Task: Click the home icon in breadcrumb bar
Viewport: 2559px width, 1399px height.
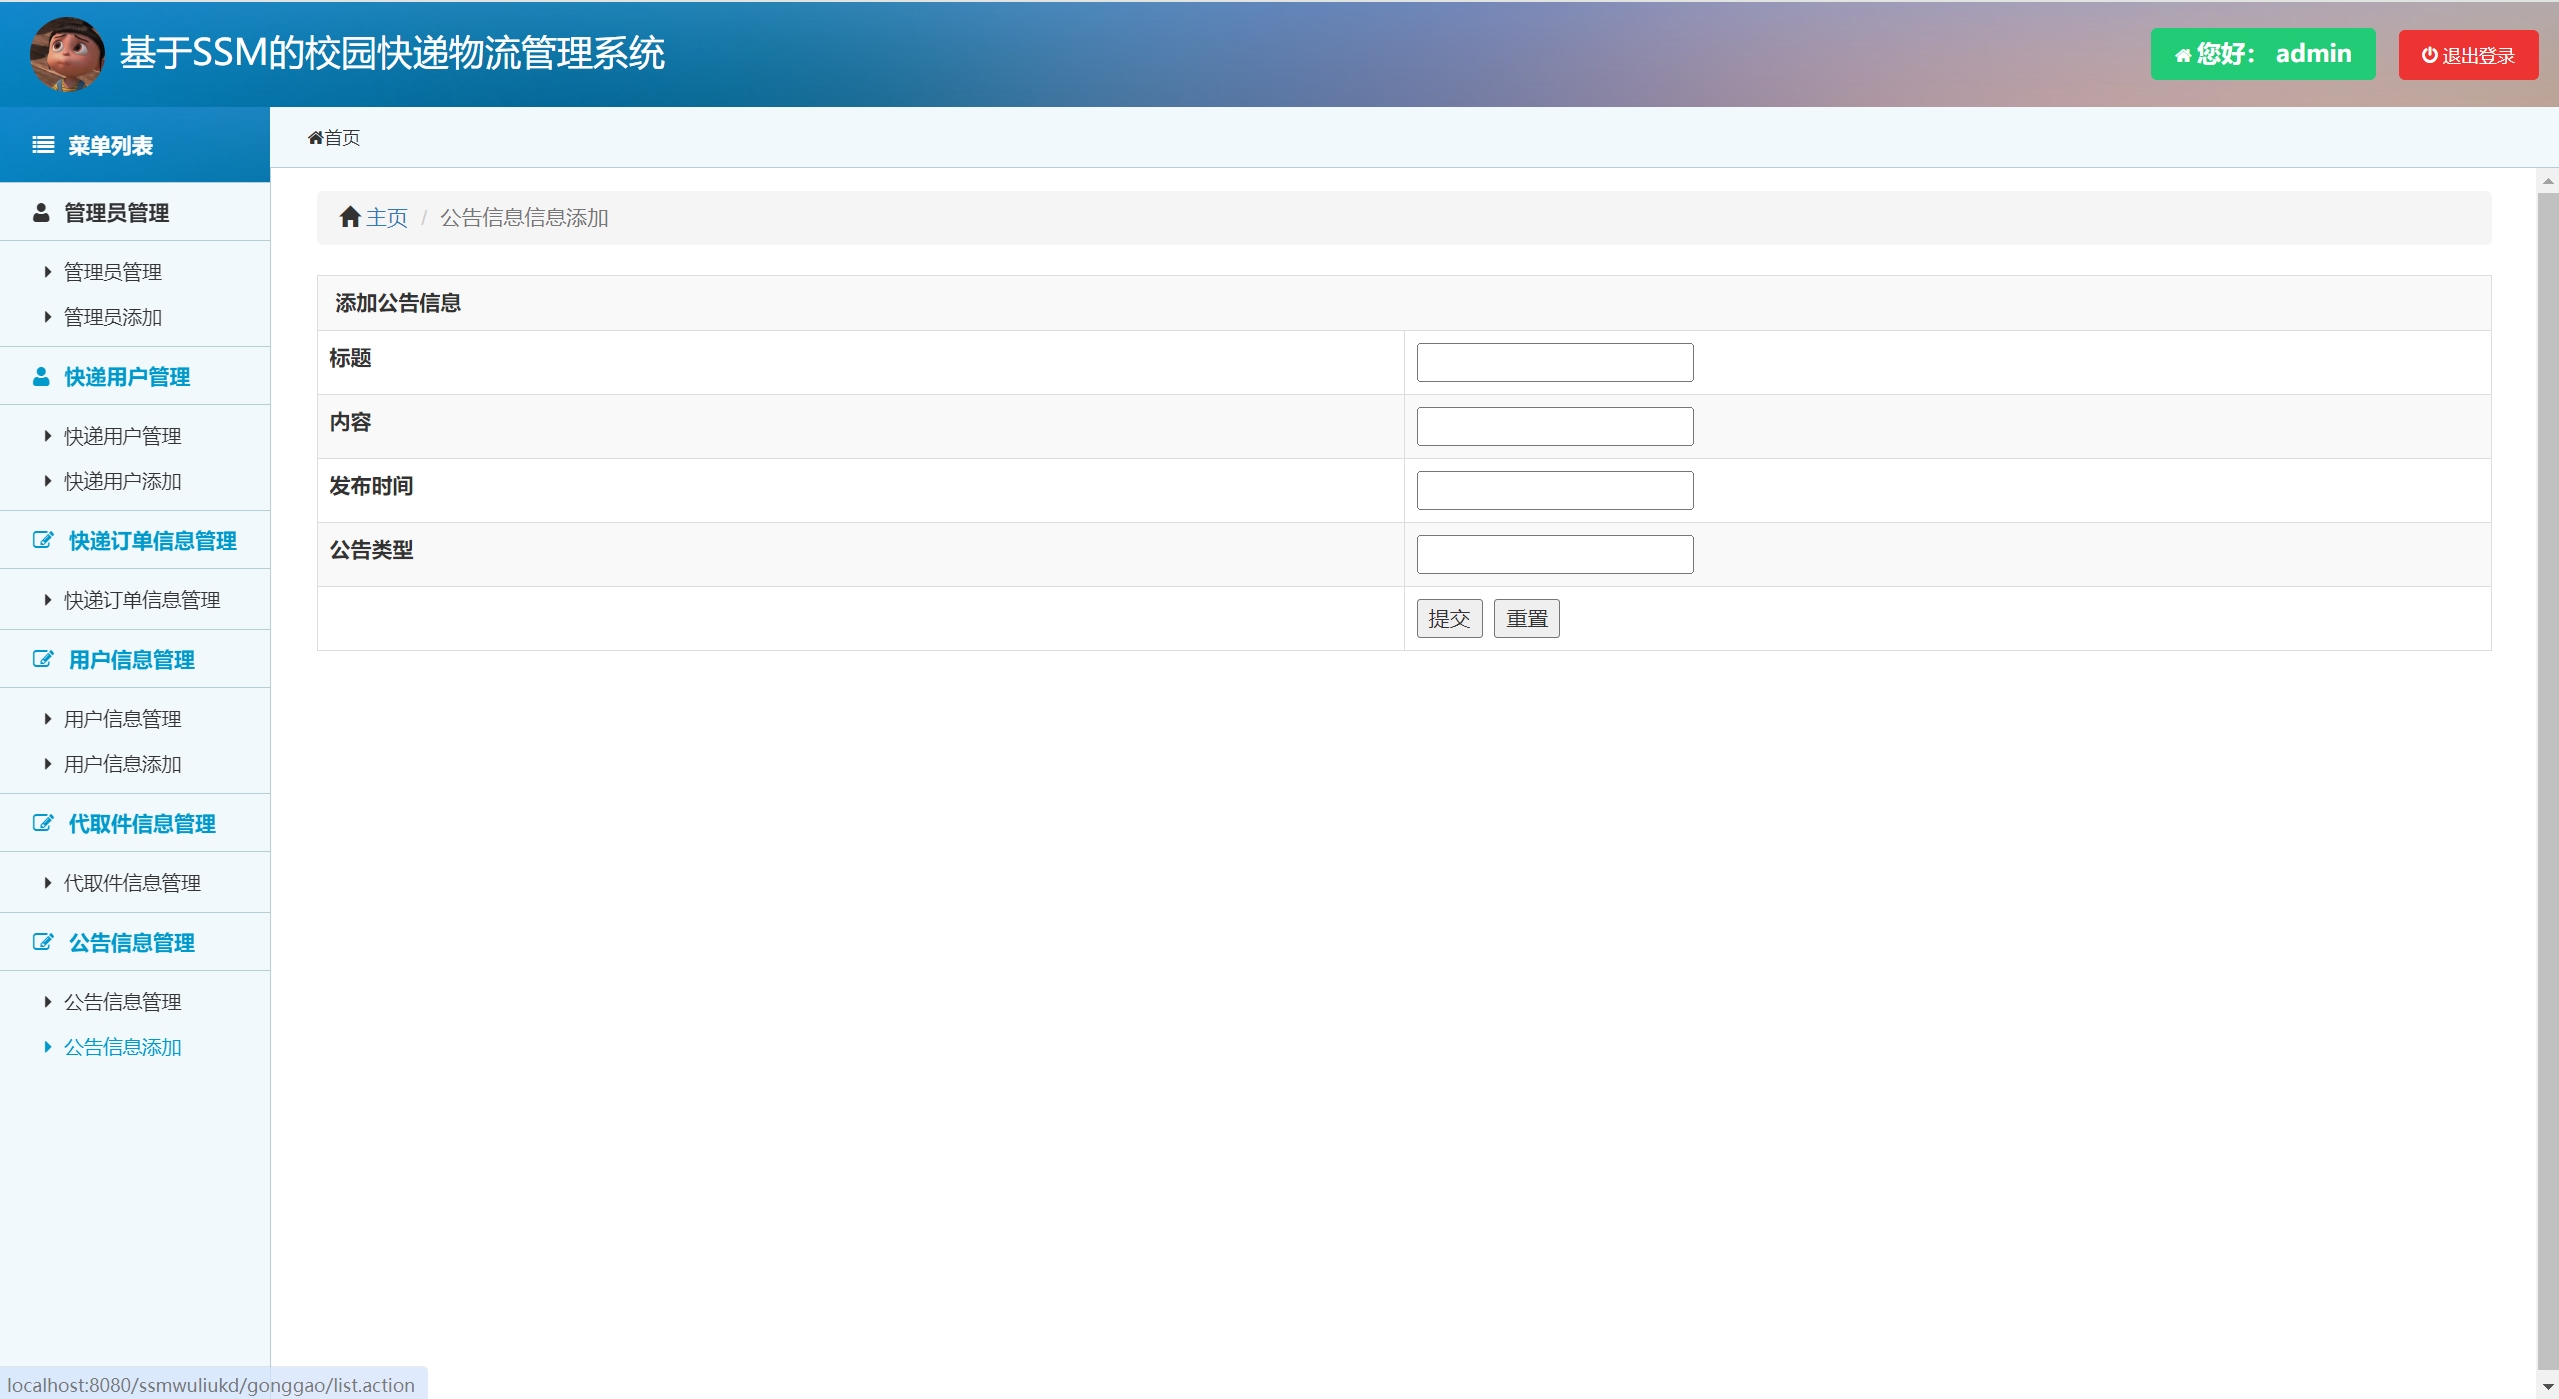Action: click(350, 218)
